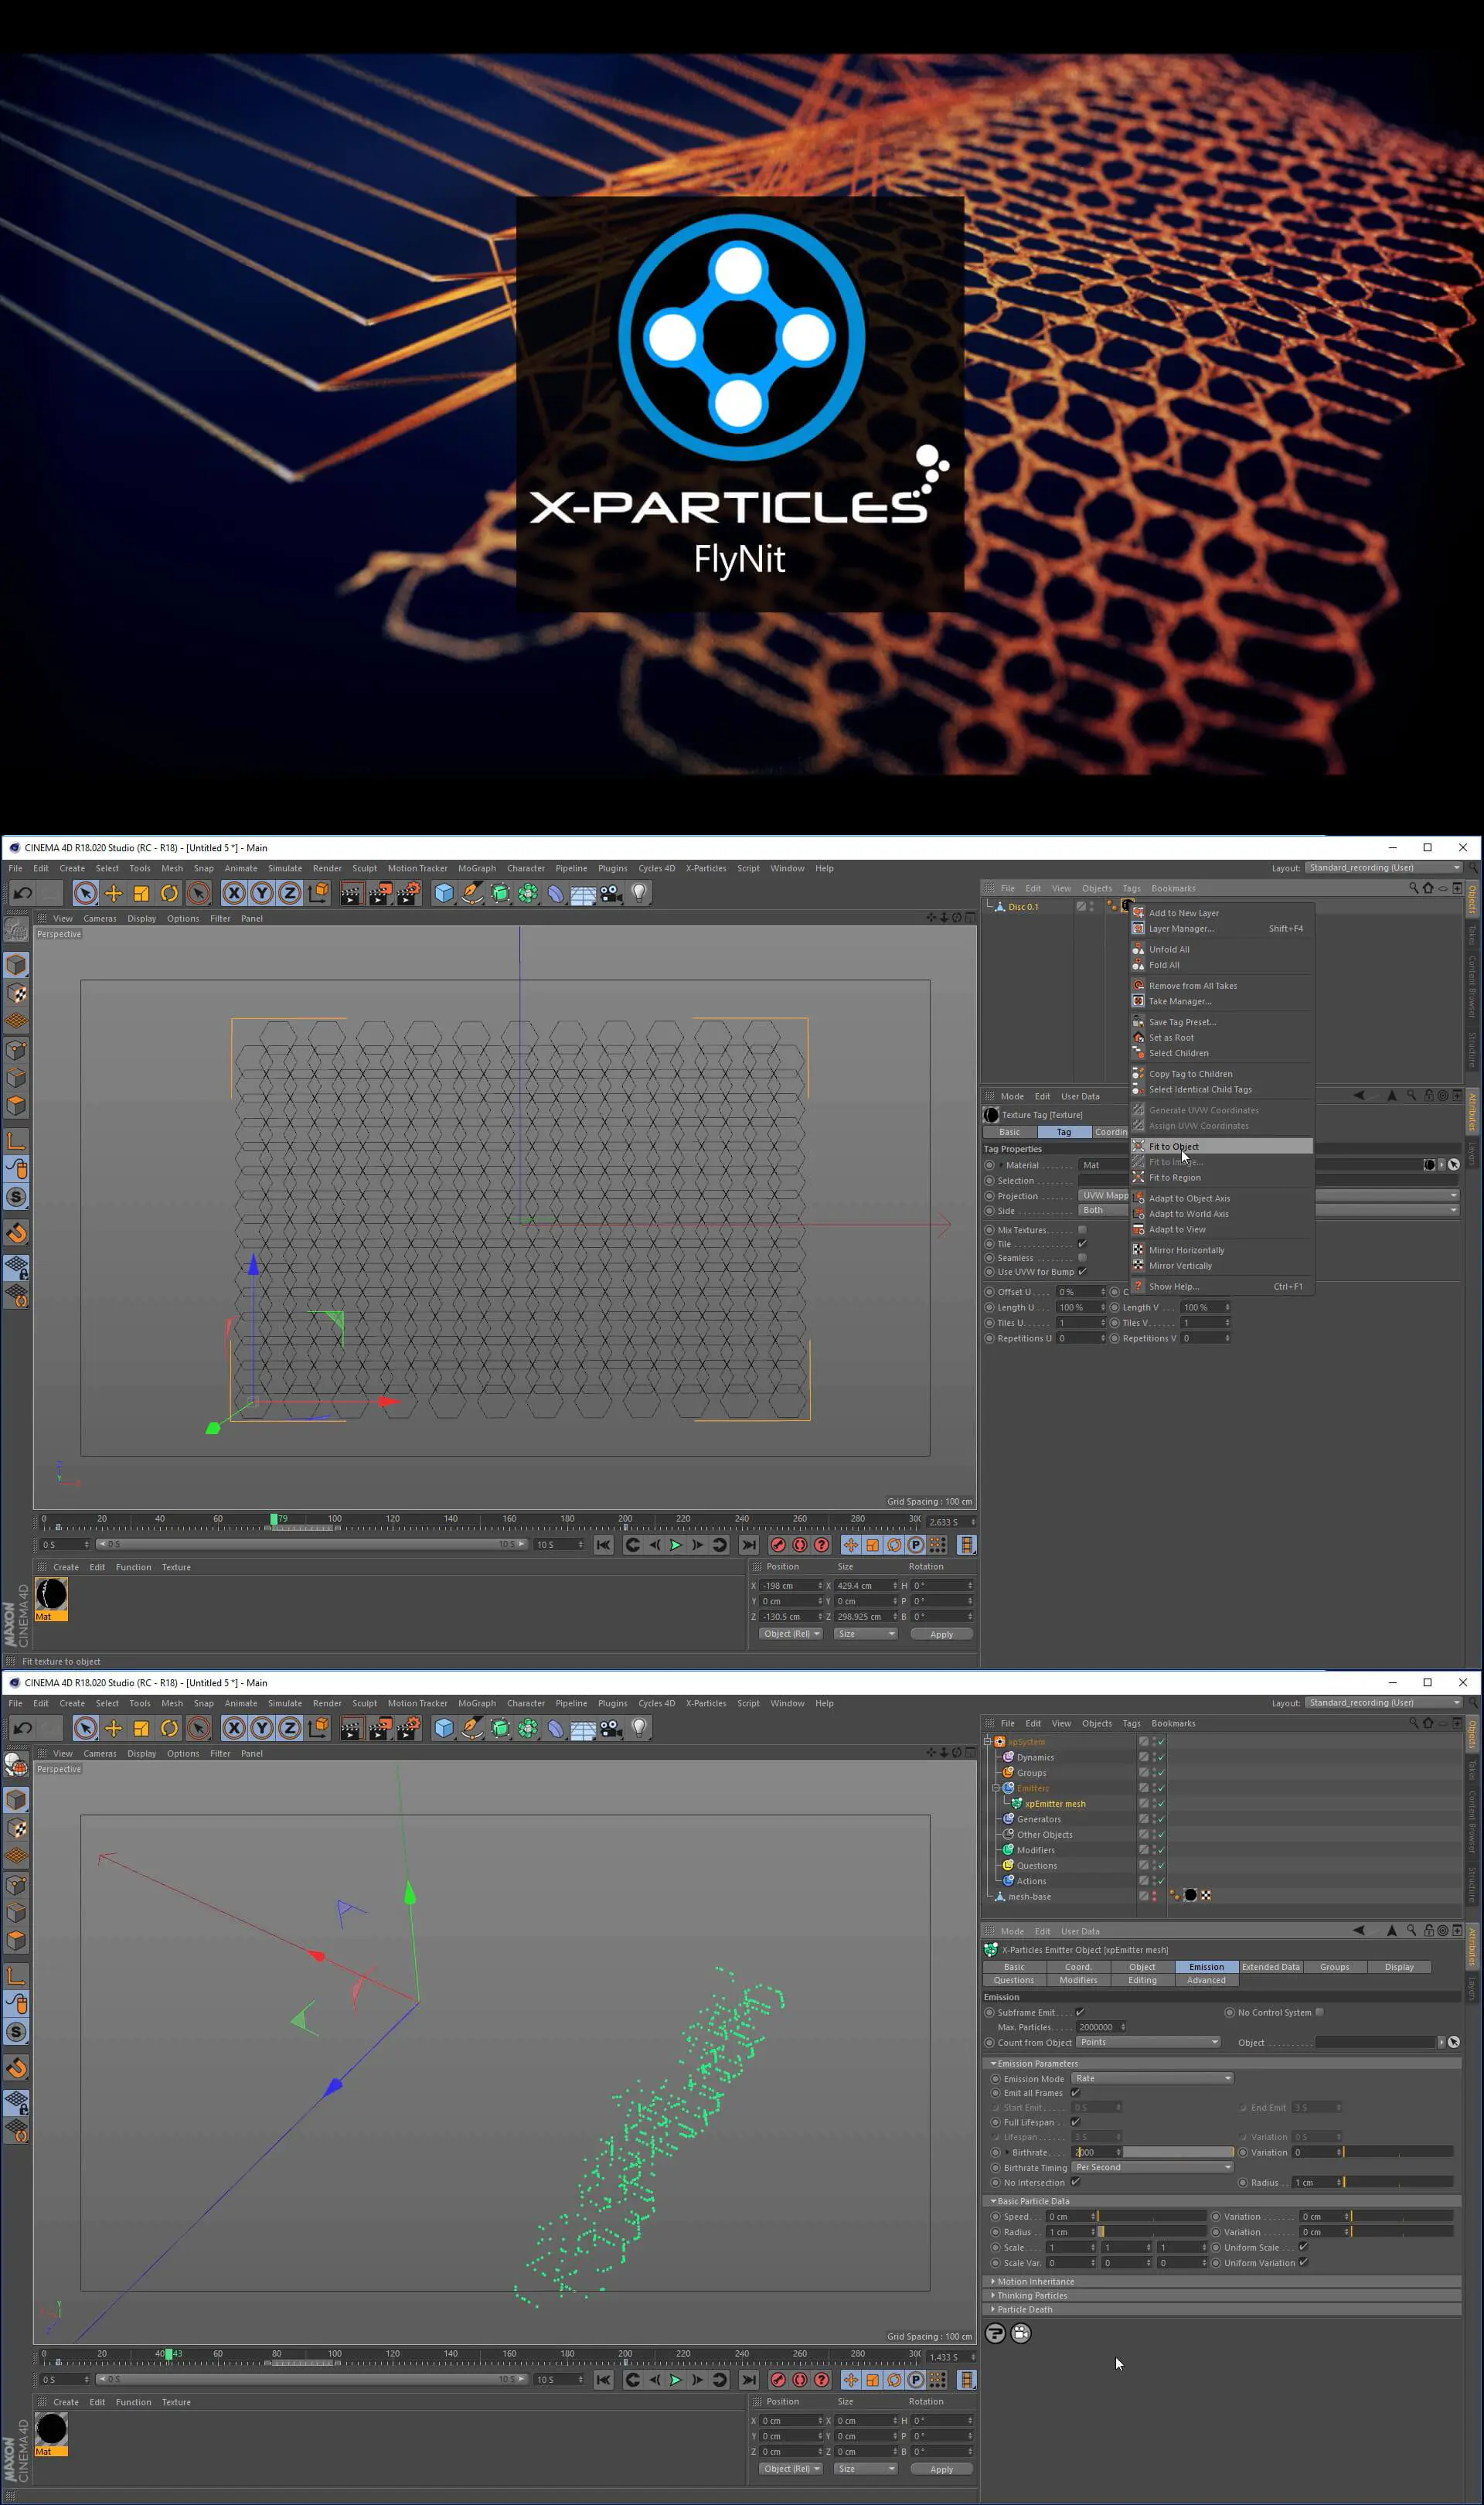Choose Fit to Object in context menu
Image resolution: width=1484 pixels, height=2505 pixels.
[x=1221, y=1147]
